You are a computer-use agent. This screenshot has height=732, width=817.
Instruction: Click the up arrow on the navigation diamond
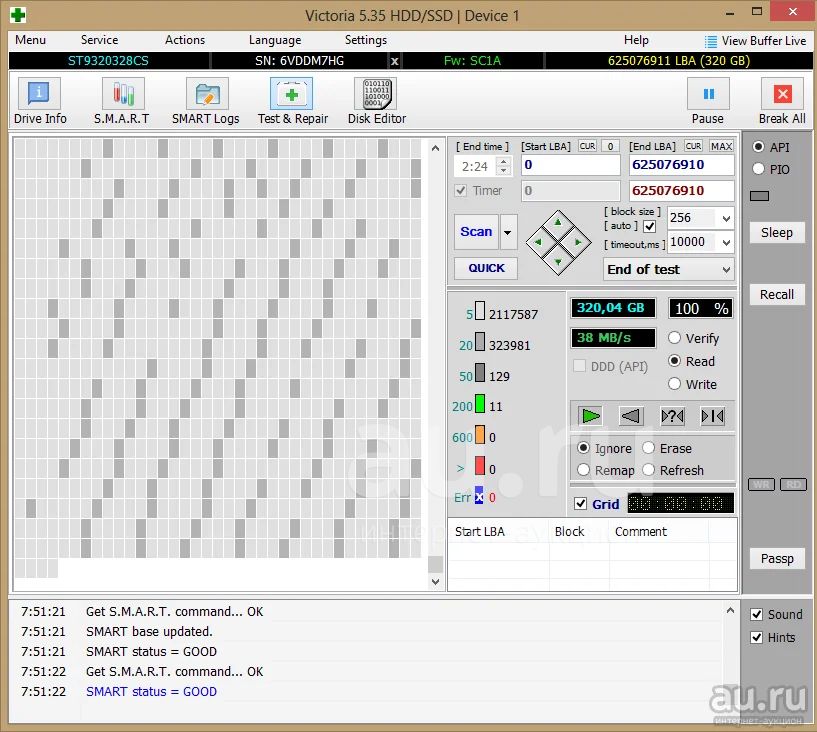click(558, 223)
